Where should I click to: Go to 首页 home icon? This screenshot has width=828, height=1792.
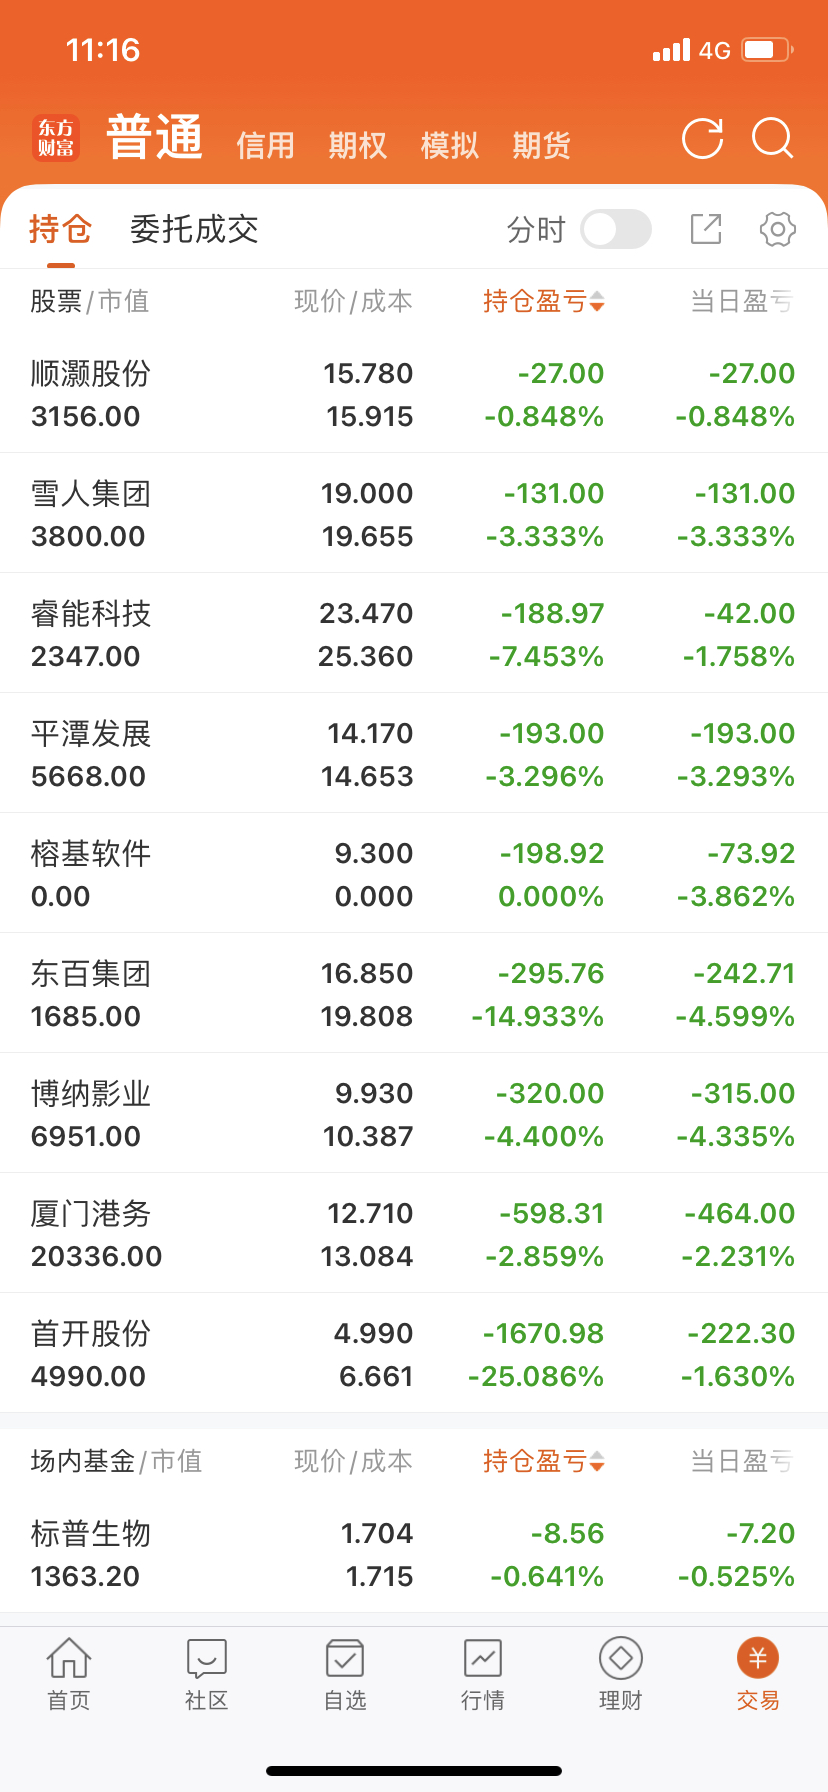tap(69, 1673)
